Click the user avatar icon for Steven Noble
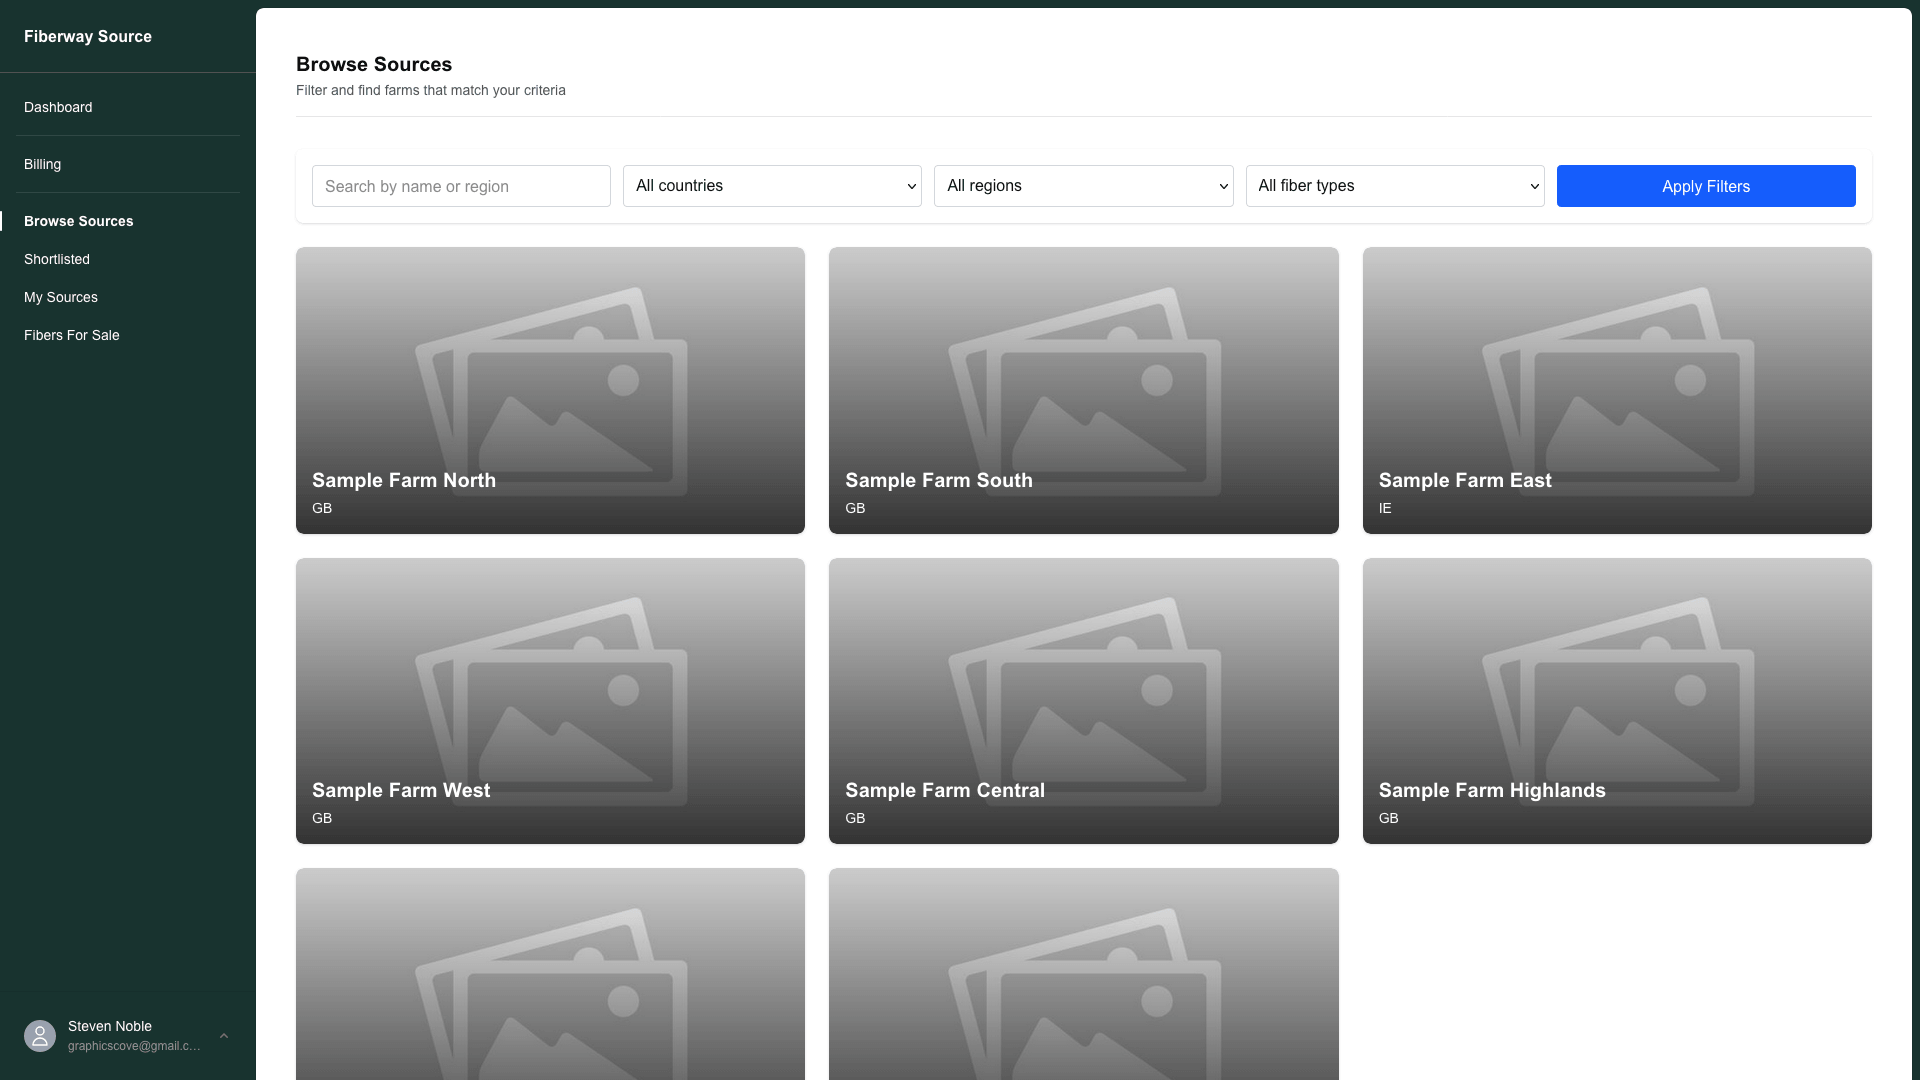The image size is (1920, 1080). [40, 1036]
